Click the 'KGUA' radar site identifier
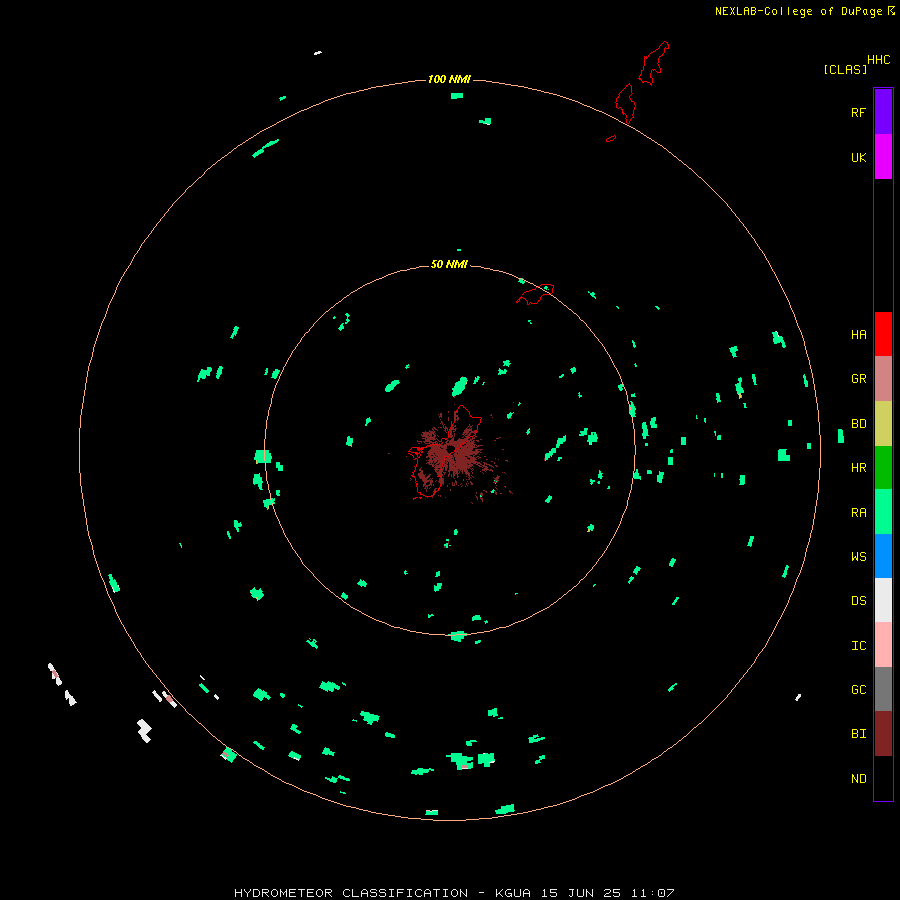The height and width of the screenshot is (900, 900). click(x=513, y=893)
